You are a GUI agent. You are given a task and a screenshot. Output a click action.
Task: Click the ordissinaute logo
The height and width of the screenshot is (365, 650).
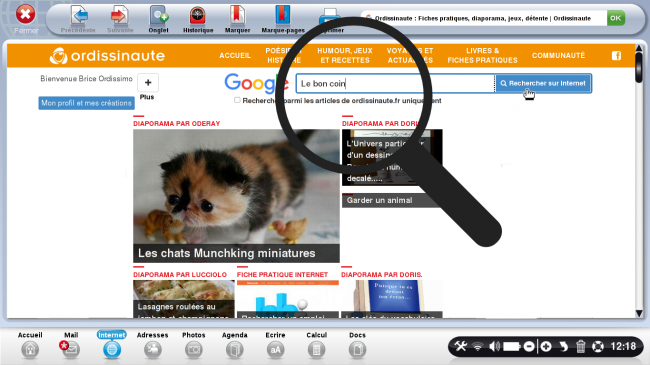point(107,56)
